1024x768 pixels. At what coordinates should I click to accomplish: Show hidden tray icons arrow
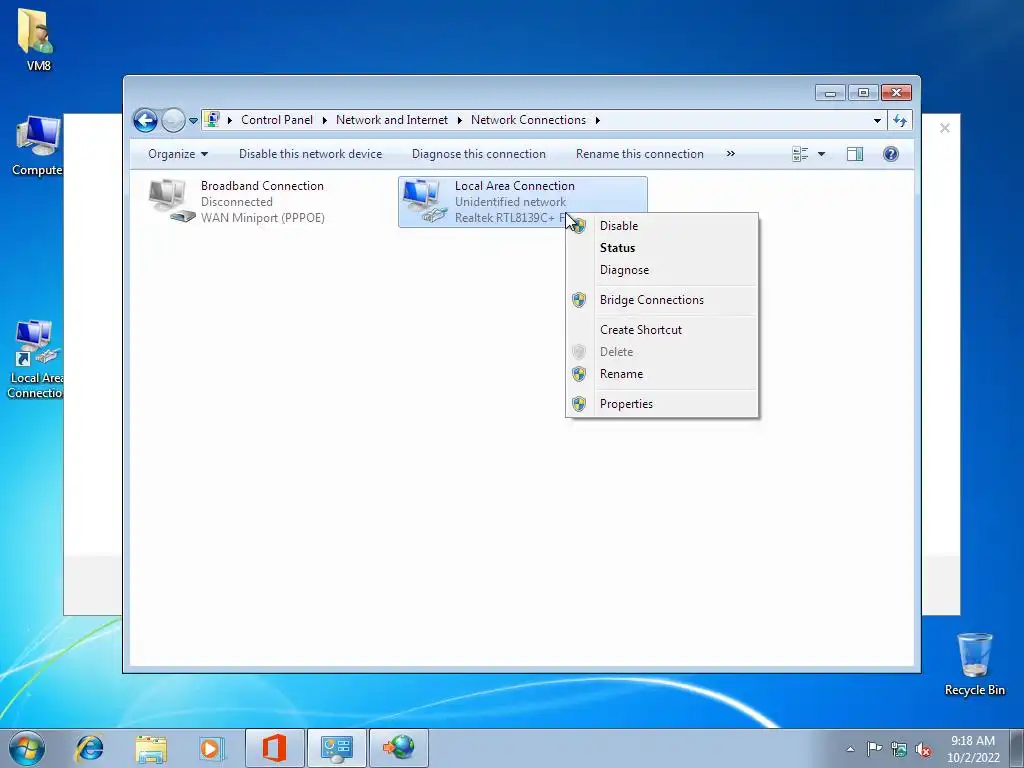click(850, 749)
